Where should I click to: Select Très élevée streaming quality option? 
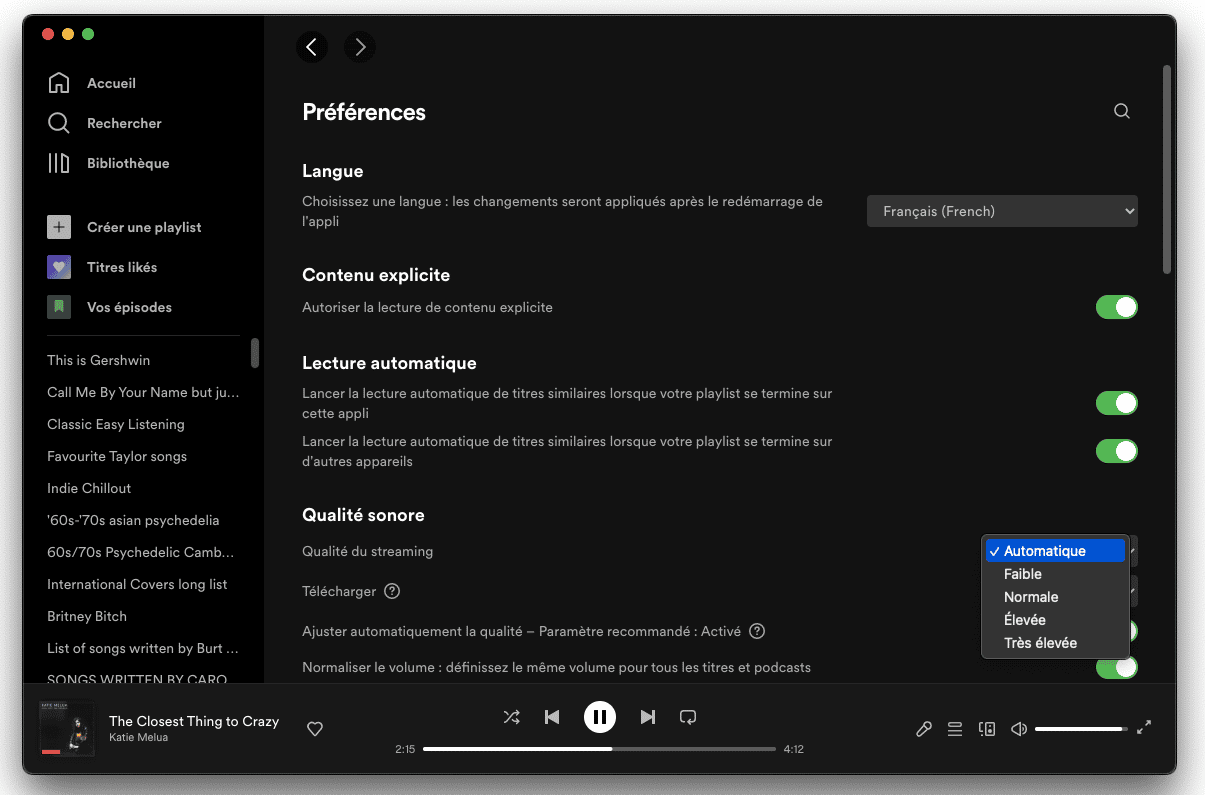pos(1040,643)
